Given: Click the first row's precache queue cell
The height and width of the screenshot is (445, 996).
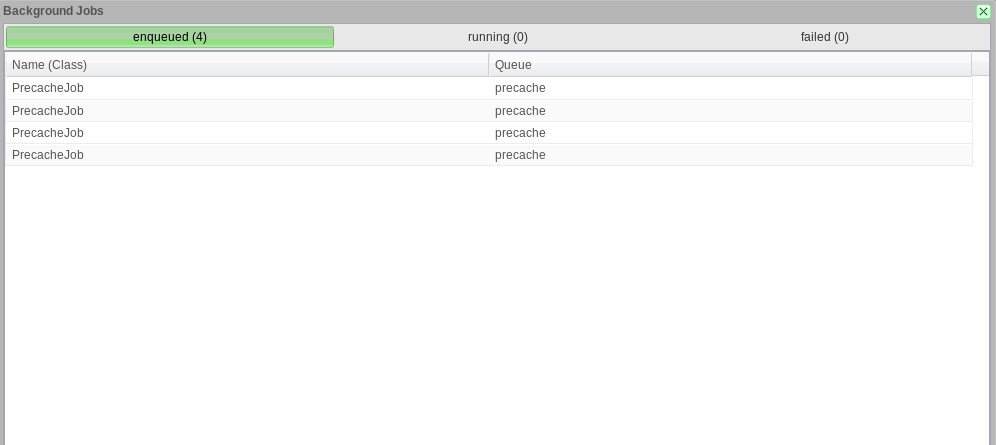Looking at the screenshot, I should tap(730, 88).
